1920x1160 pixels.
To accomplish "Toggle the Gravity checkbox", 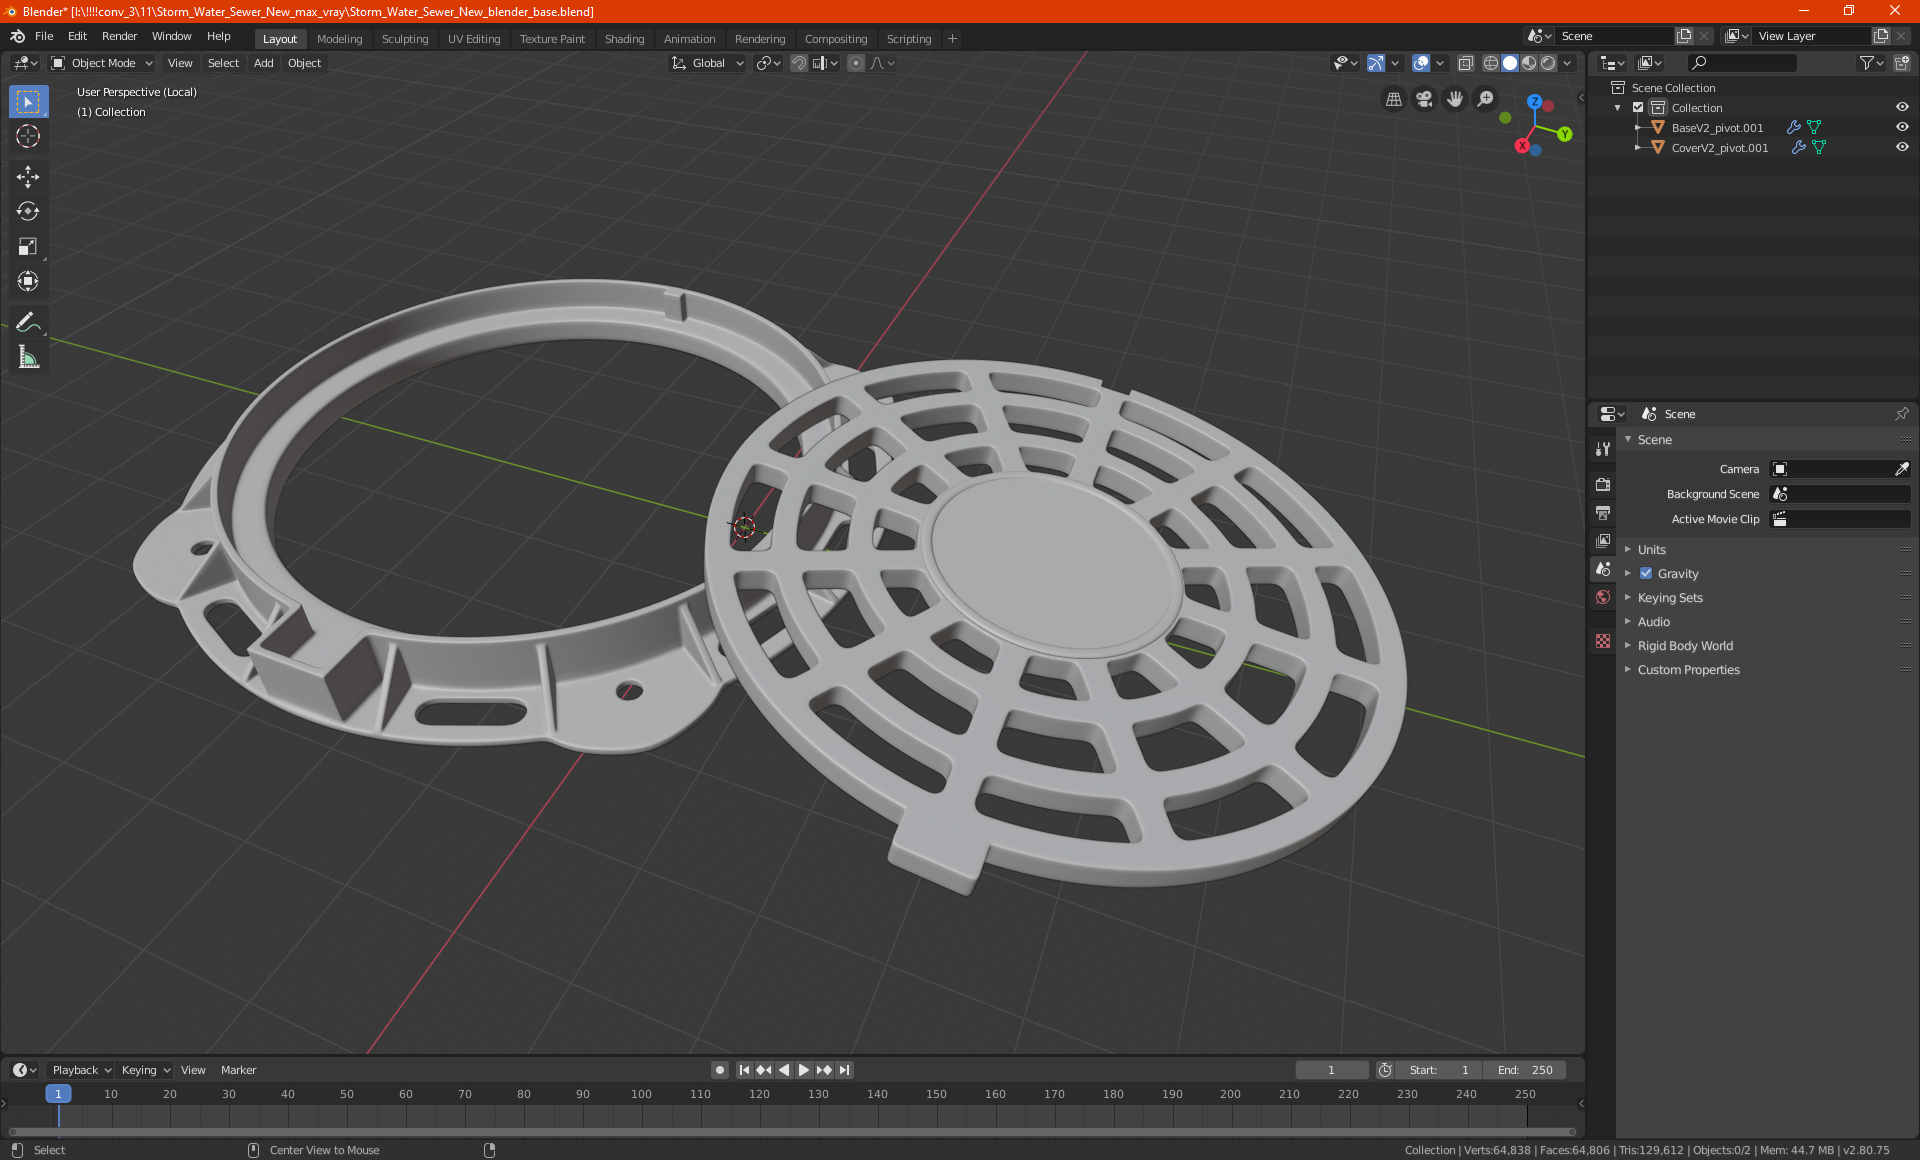I will point(1646,574).
